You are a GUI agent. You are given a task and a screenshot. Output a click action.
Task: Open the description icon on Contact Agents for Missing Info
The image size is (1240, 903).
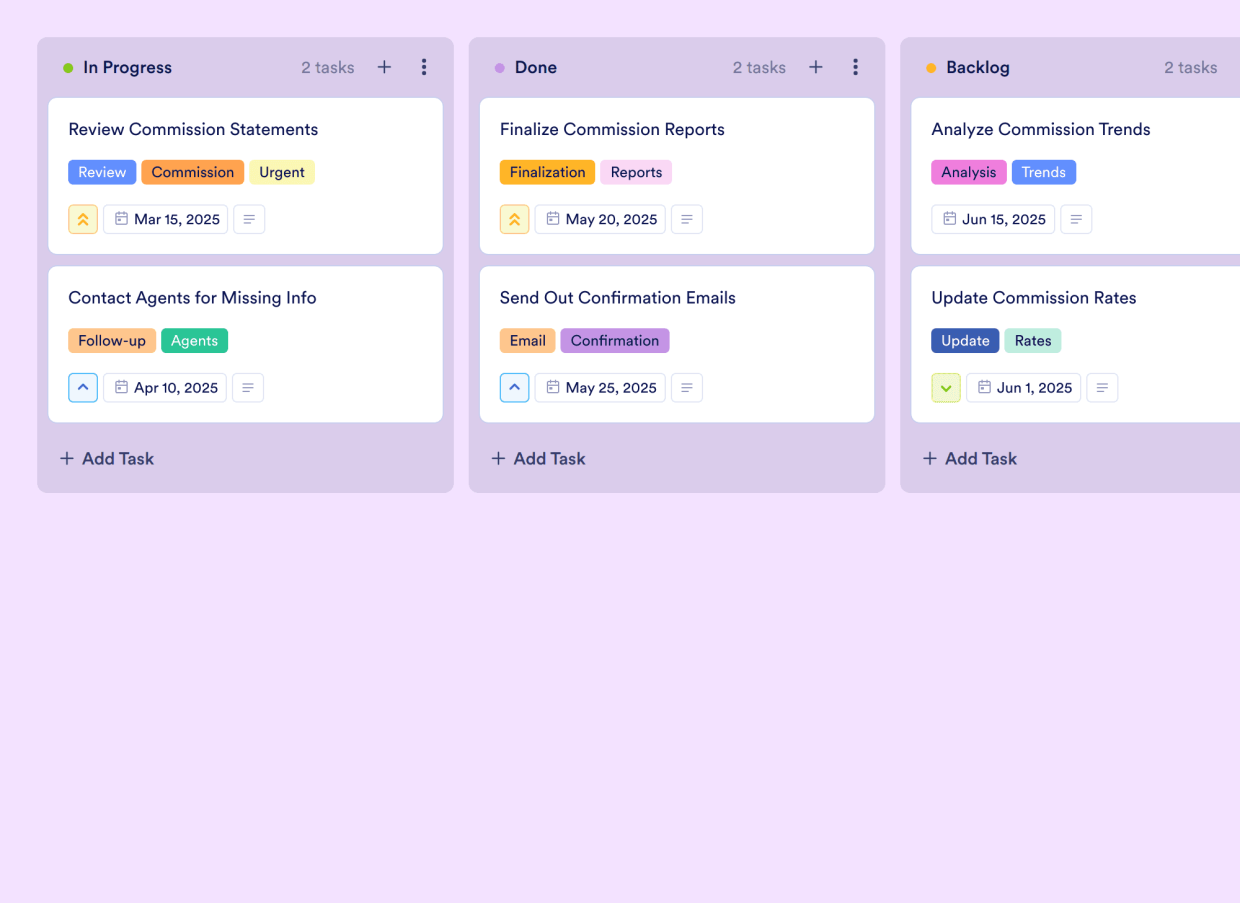248,387
